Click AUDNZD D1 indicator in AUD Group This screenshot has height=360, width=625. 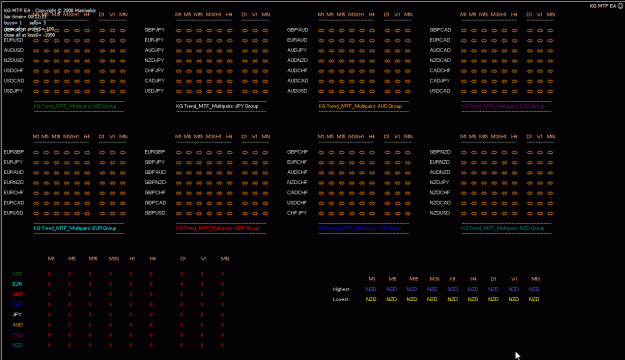[x=387, y=61]
